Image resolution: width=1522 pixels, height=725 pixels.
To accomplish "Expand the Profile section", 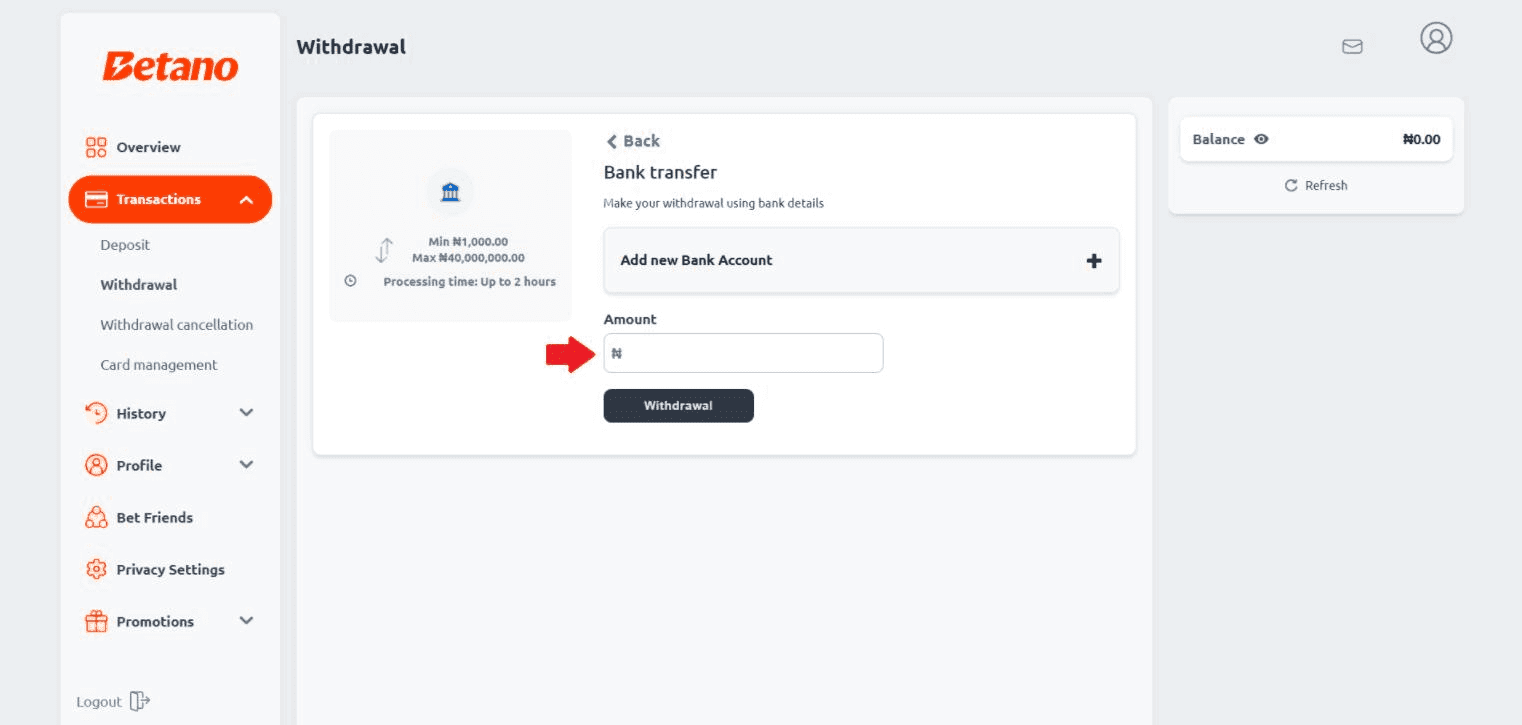I will click(x=246, y=465).
